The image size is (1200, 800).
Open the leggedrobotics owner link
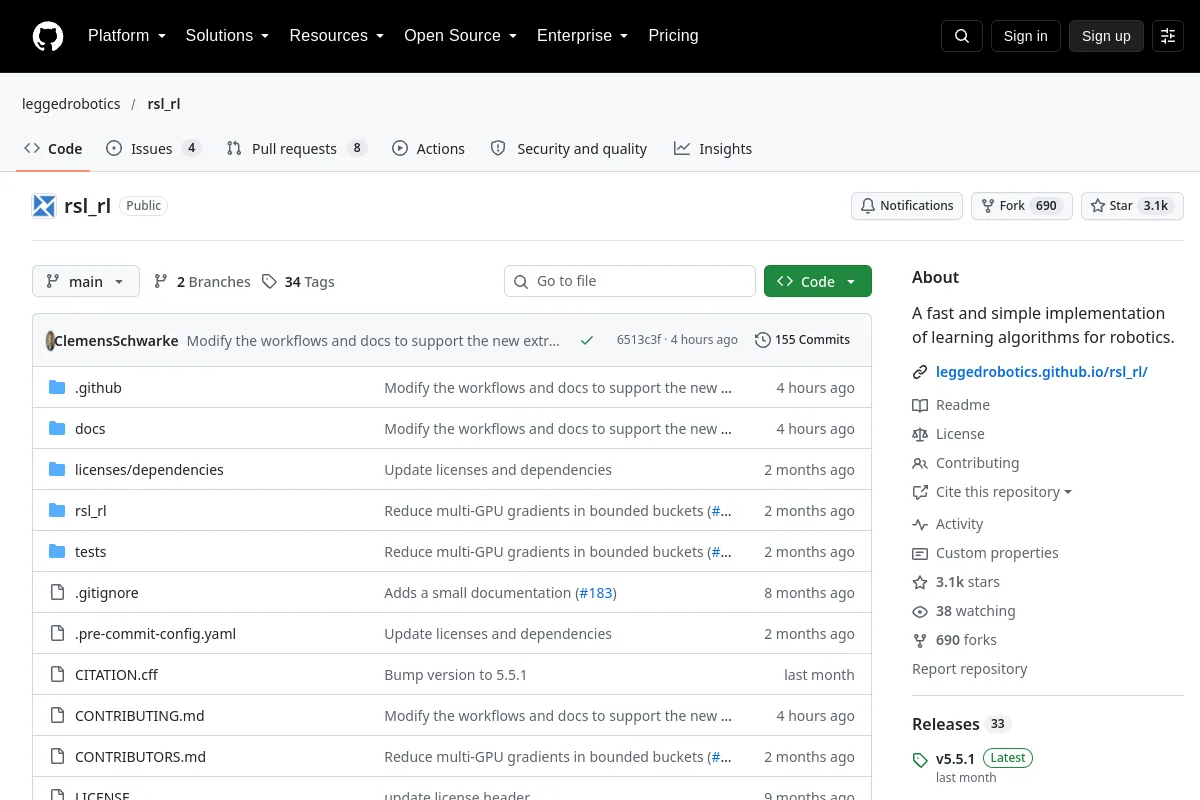click(x=71, y=104)
